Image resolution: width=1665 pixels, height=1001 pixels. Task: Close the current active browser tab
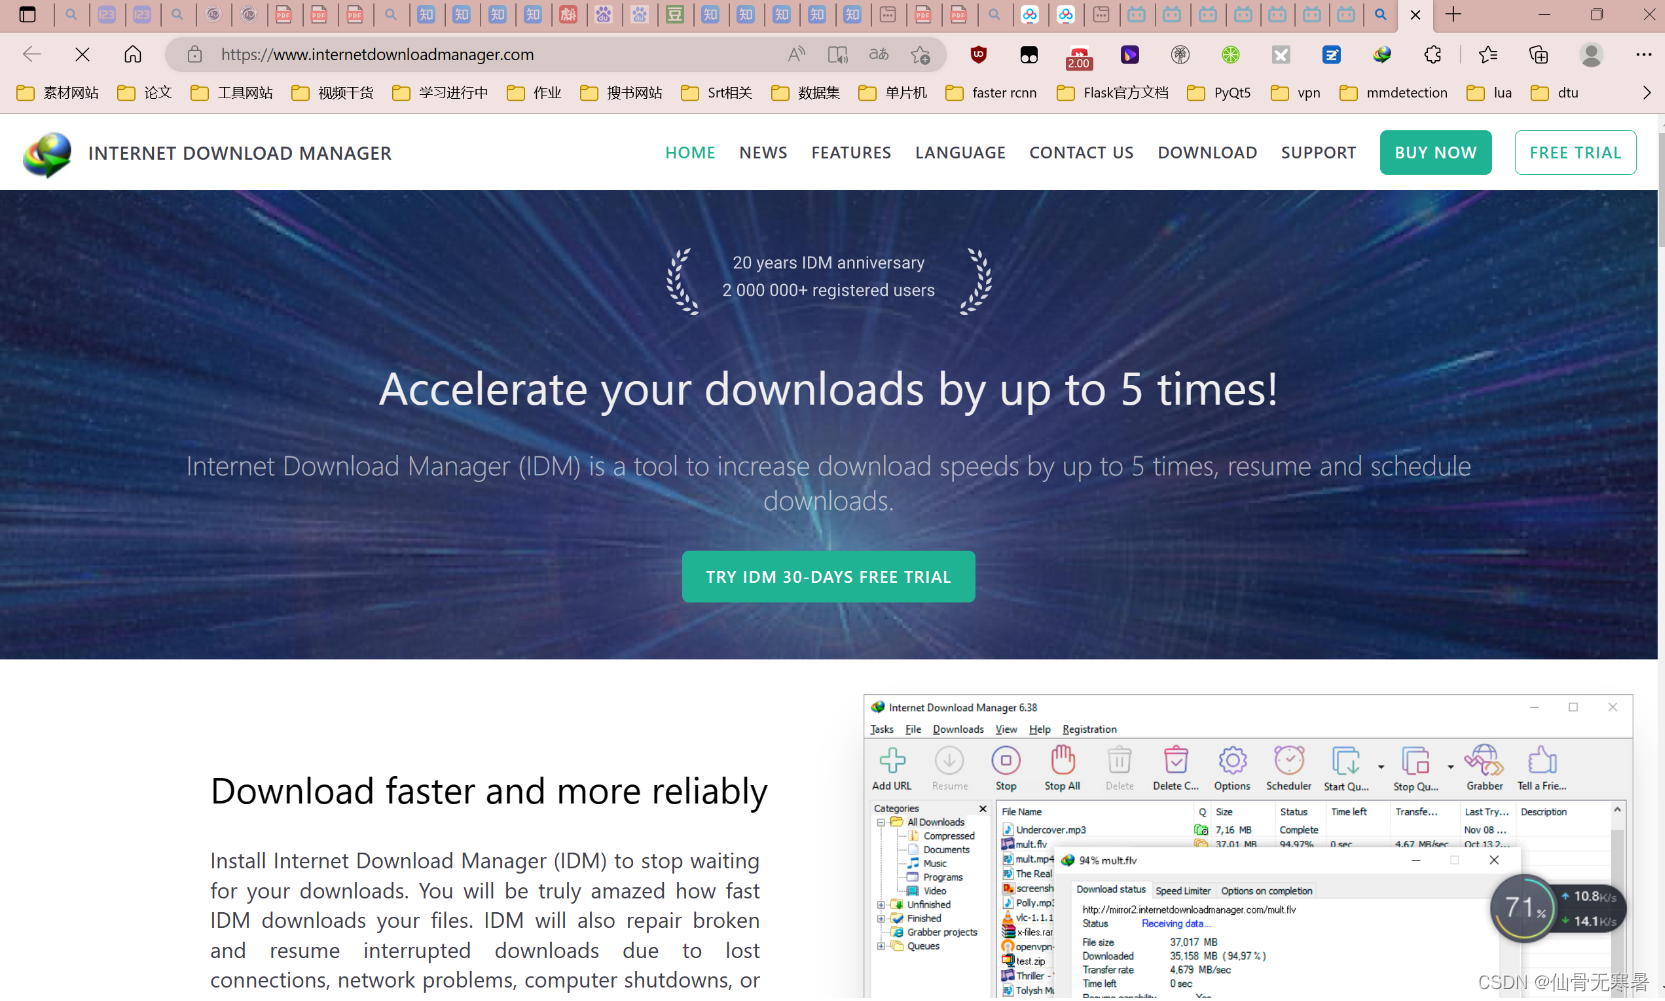[1415, 14]
